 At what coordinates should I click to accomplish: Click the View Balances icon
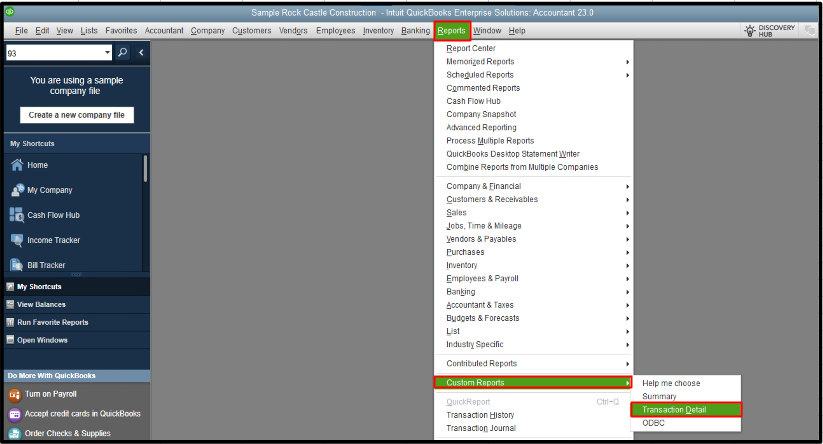click(x=10, y=304)
